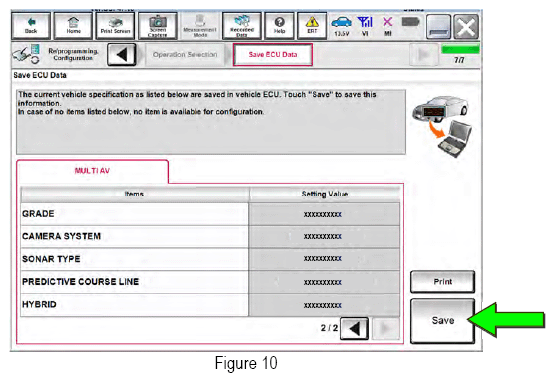Click the VI signal status icon
Screen dimensions: 555x382
coord(365,26)
